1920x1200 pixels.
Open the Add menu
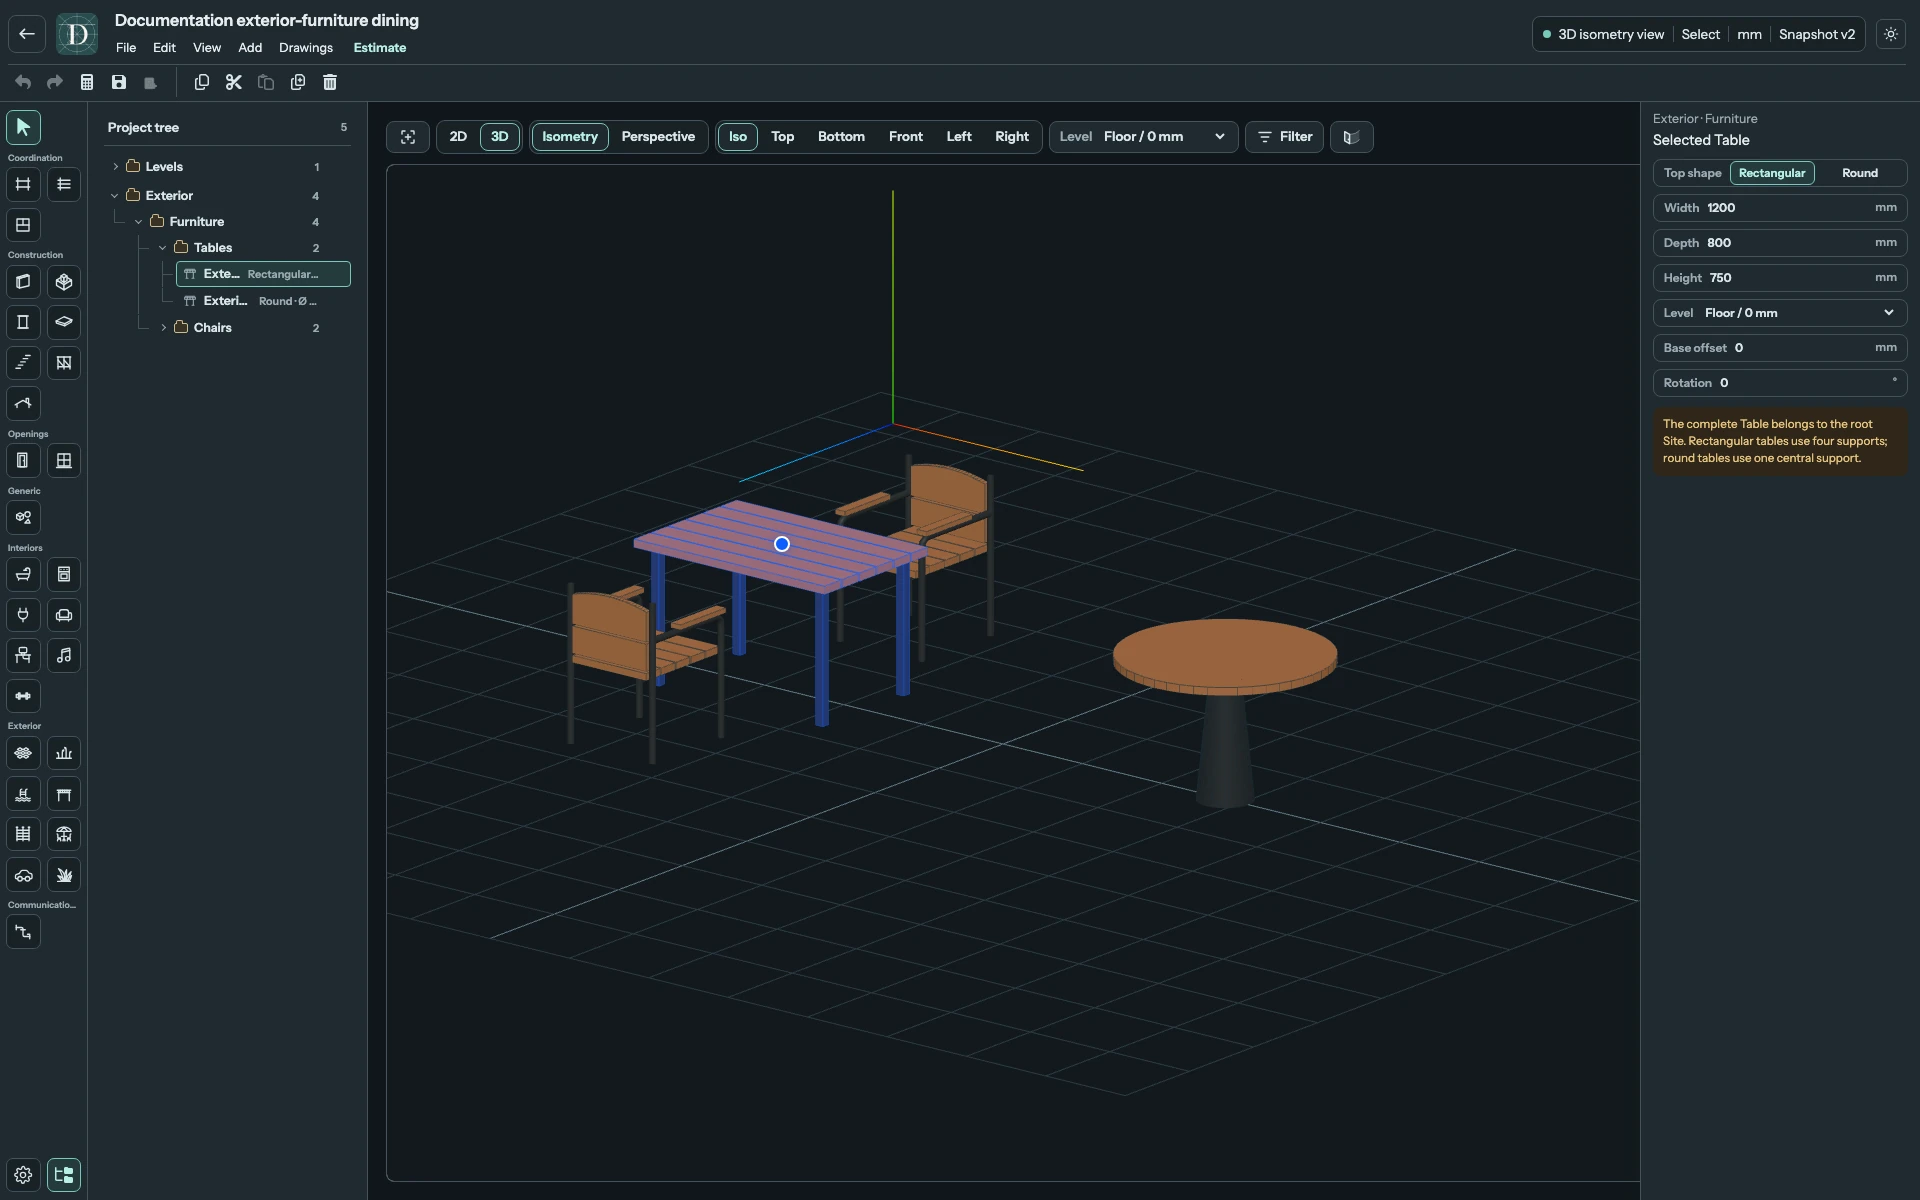tap(250, 48)
